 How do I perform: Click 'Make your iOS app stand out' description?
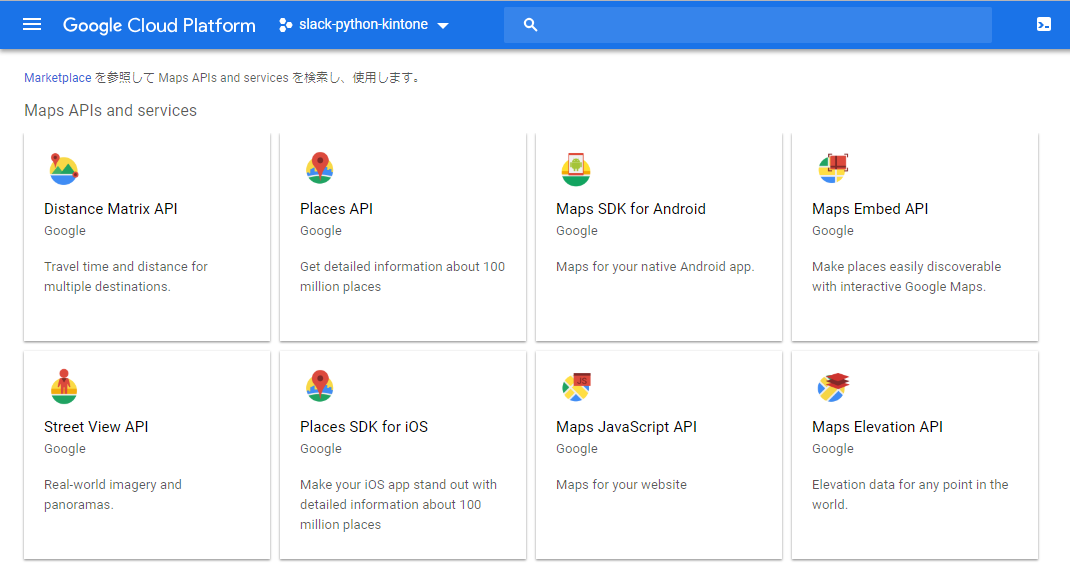[x=399, y=505]
